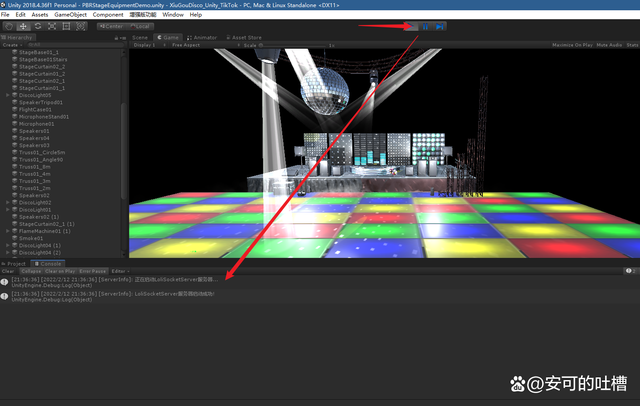This screenshot has width=640, height=406.
Task: Select the Move tool
Action: pos(23,26)
